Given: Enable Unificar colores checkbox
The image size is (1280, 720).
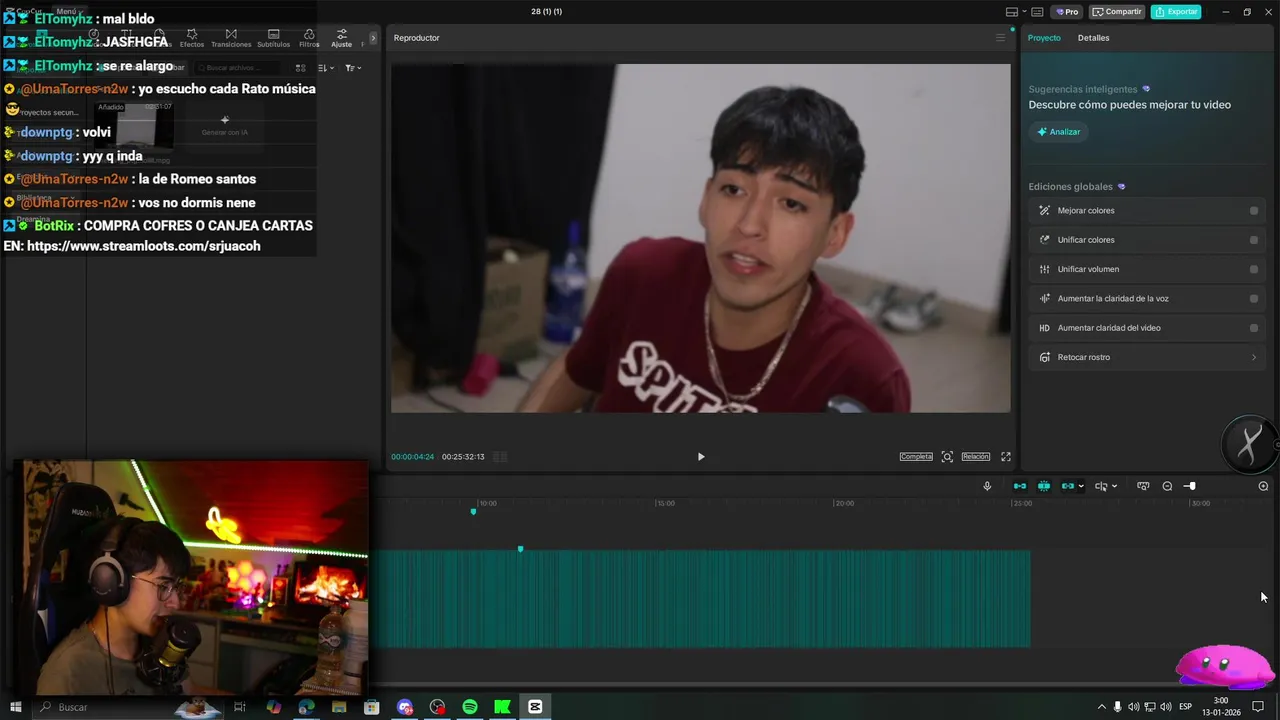Looking at the screenshot, I should pyautogui.click(x=1254, y=240).
